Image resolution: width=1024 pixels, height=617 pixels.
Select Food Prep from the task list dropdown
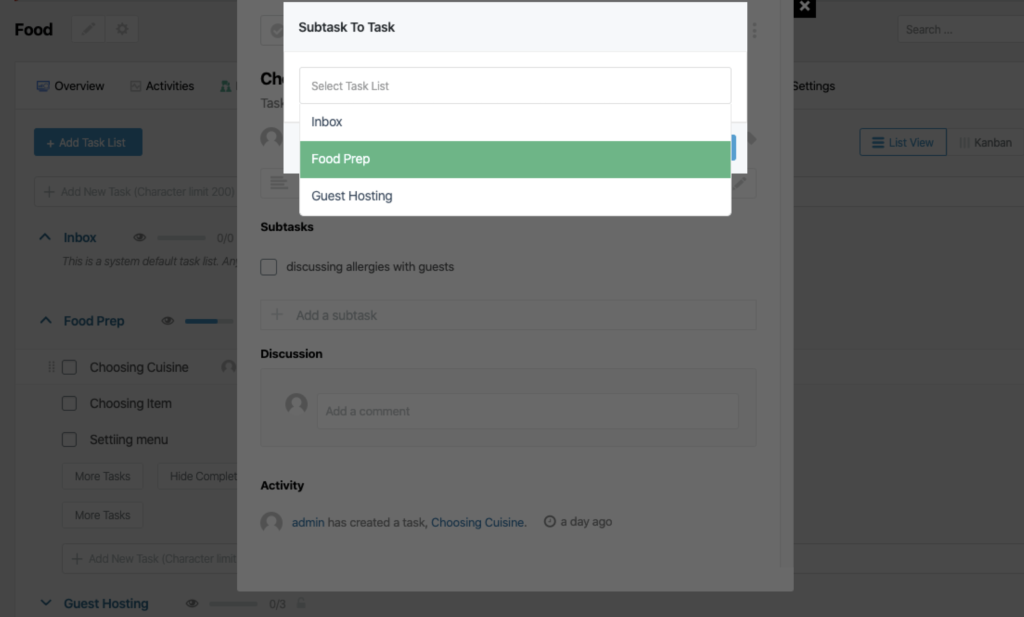(515, 159)
